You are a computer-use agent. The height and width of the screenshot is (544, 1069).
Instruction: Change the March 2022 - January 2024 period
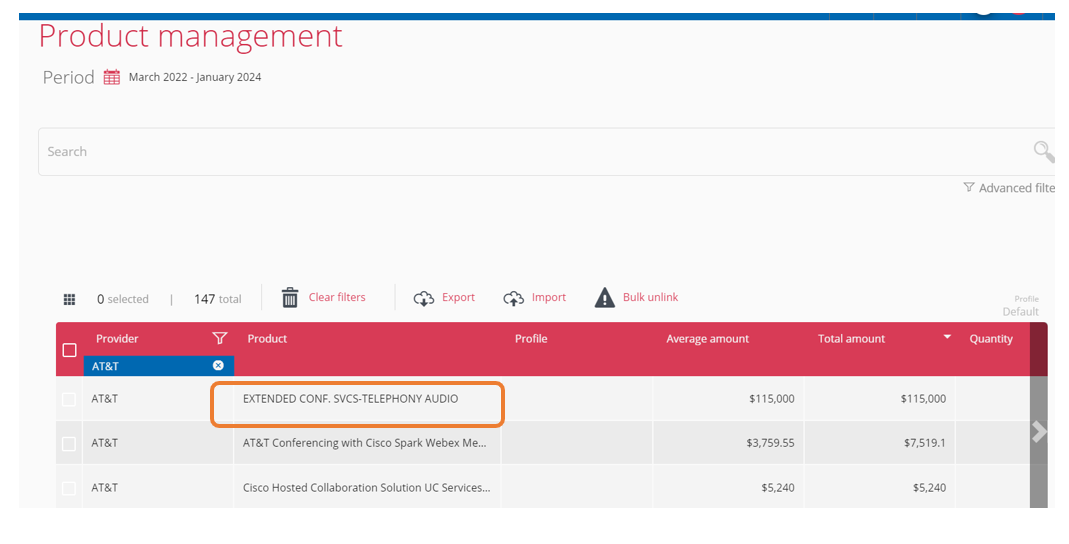195,77
